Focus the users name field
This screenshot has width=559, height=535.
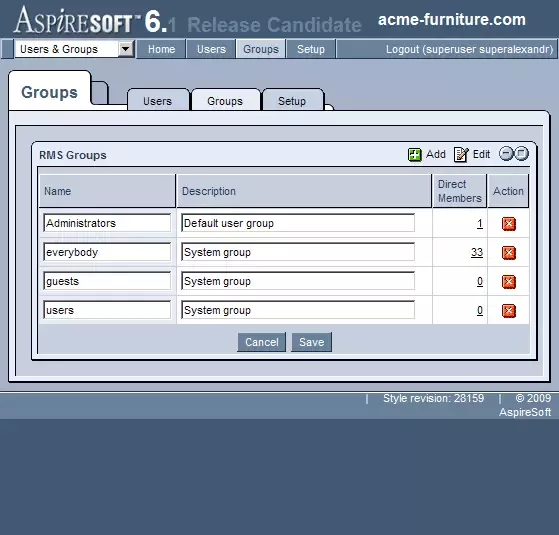107,310
